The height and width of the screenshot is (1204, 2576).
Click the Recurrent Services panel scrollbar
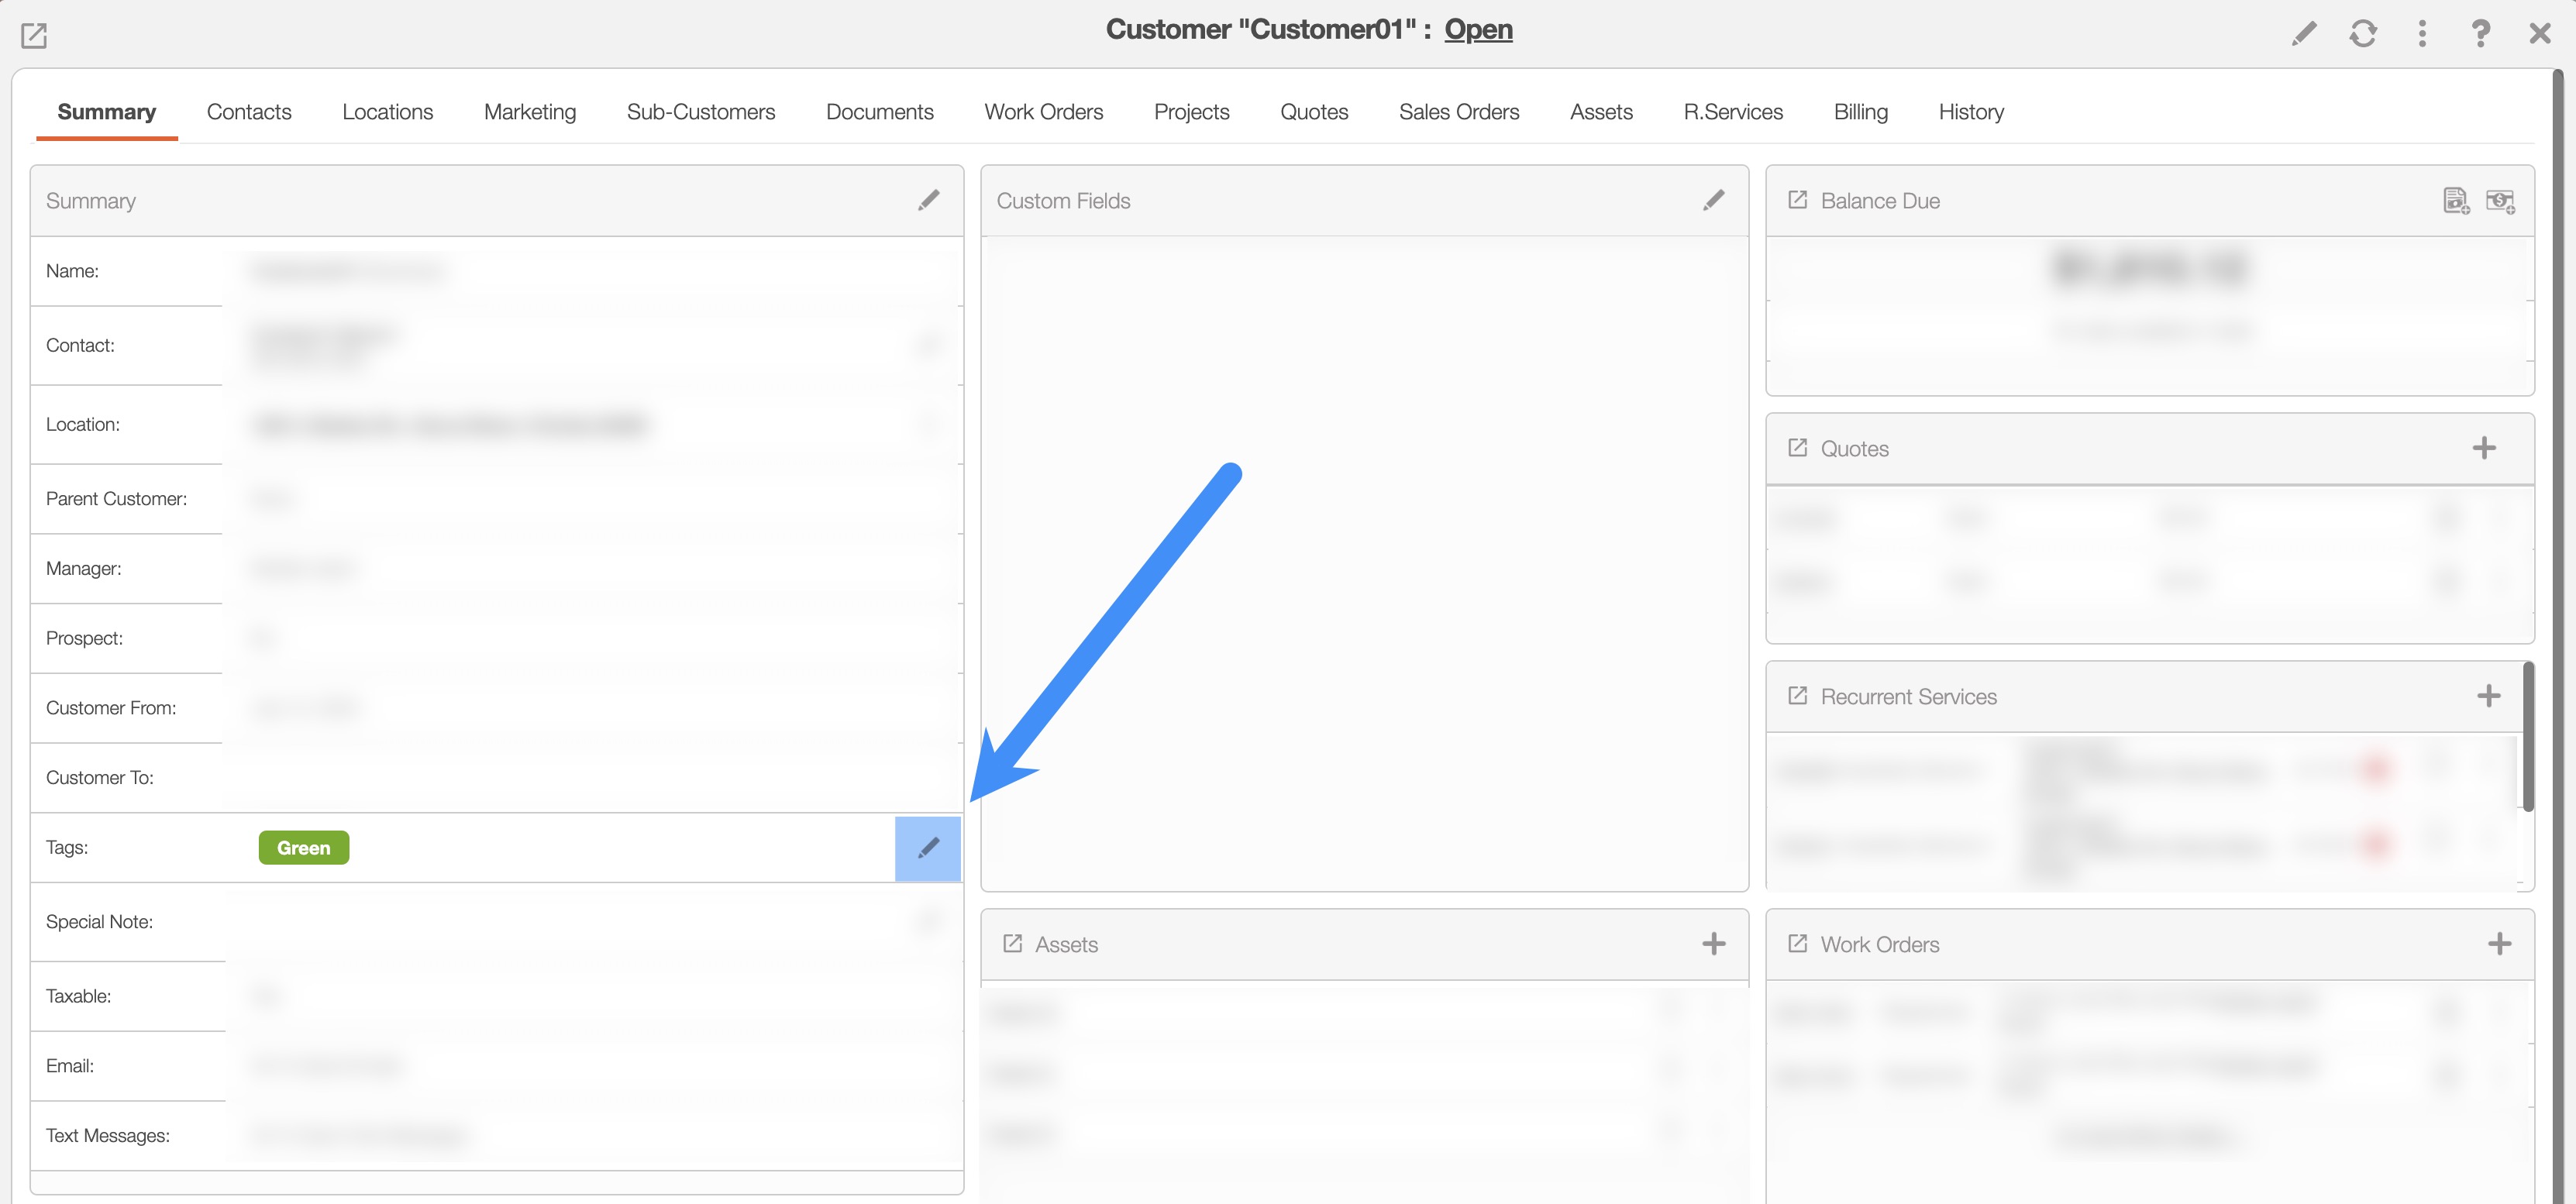coord(2527,735)
